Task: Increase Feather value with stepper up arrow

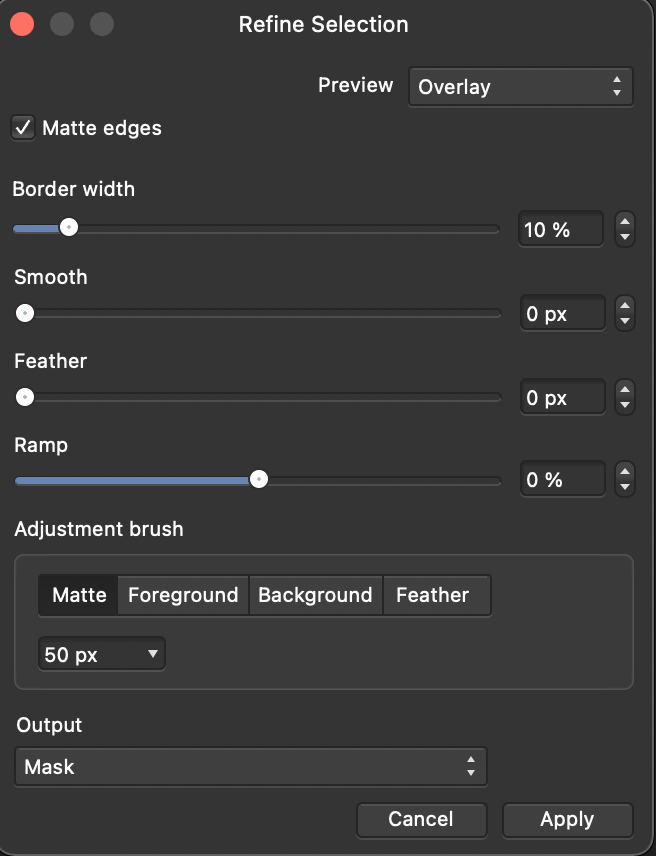Action: (x=626, y=390)
